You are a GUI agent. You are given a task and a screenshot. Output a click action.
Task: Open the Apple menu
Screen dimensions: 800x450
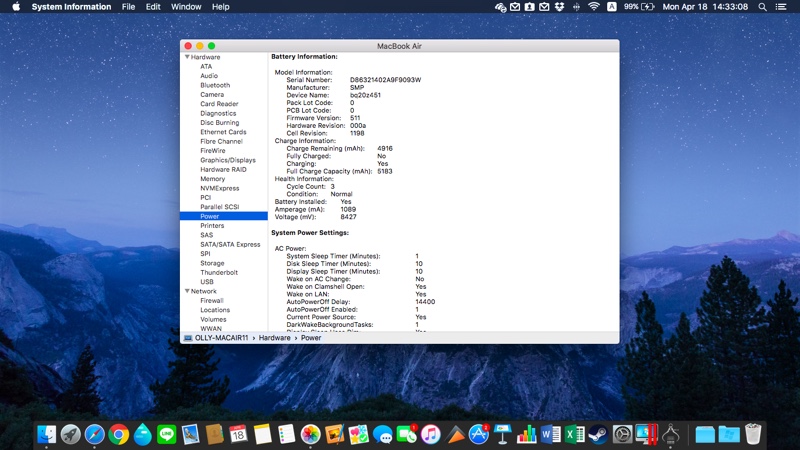coord(16,7)
